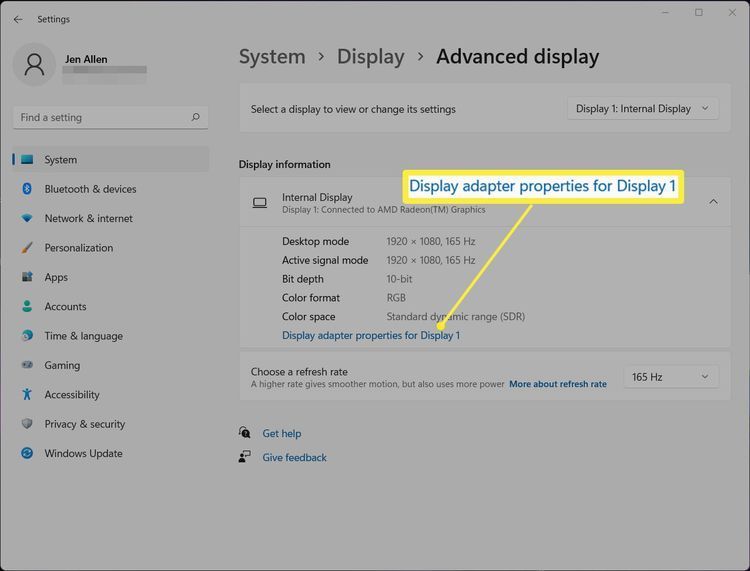Click the search magnifier in Find a setting
Image resolution: width=750 pixels, height=571 pixels.
coord(196,117)
